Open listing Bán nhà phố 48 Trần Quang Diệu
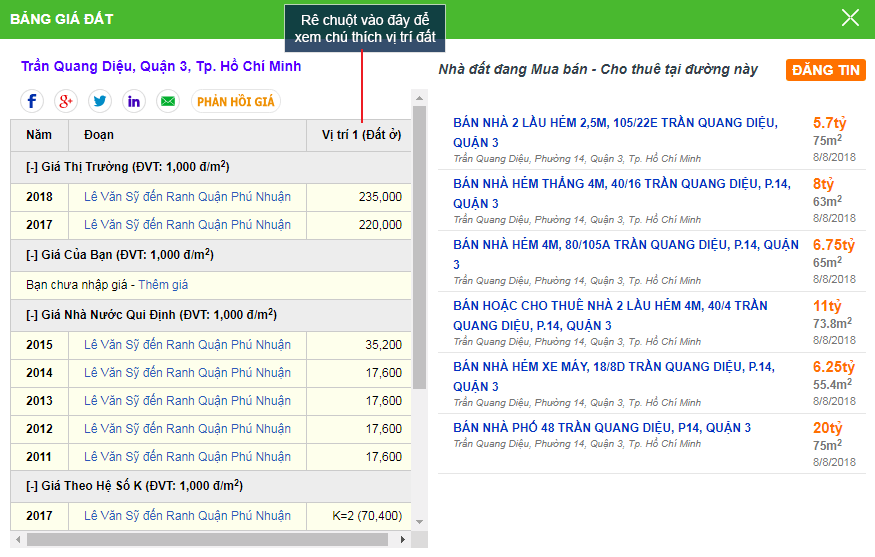Screen dimensions: 875x557 click(602, 428)
